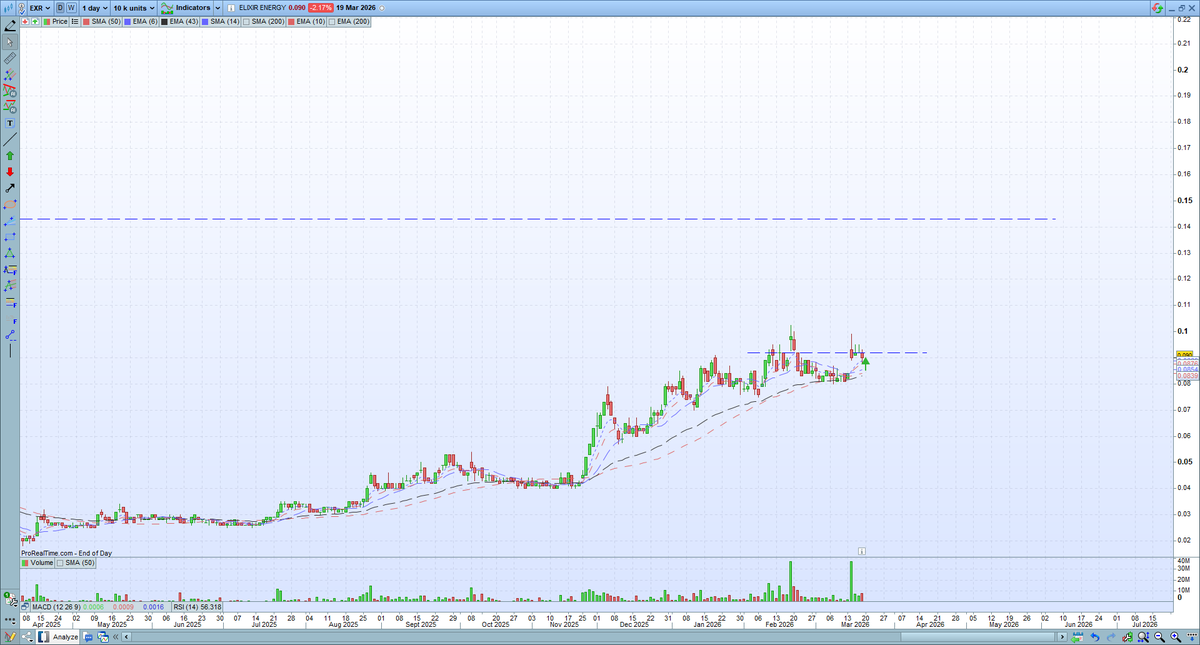Toggle EMA (6) indicator visibility
The image size is (1200, 645).
(140, 22)
